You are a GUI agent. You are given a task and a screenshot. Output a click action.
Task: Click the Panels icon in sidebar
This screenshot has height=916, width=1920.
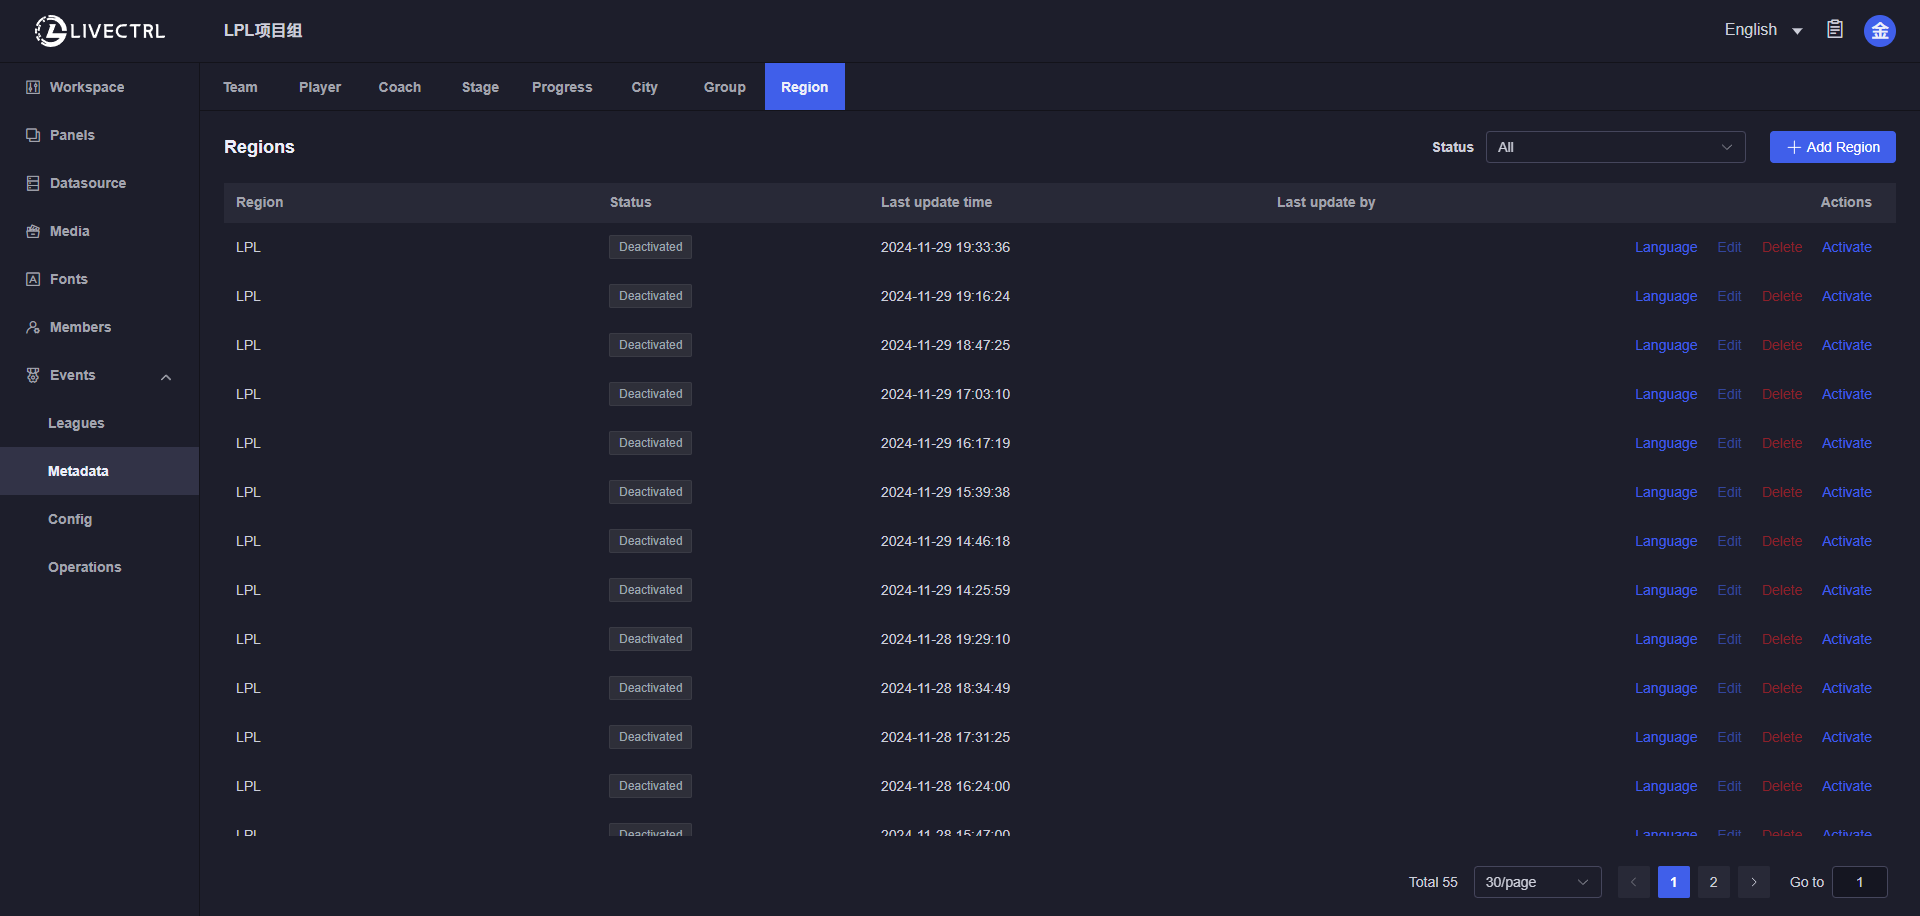33,135
